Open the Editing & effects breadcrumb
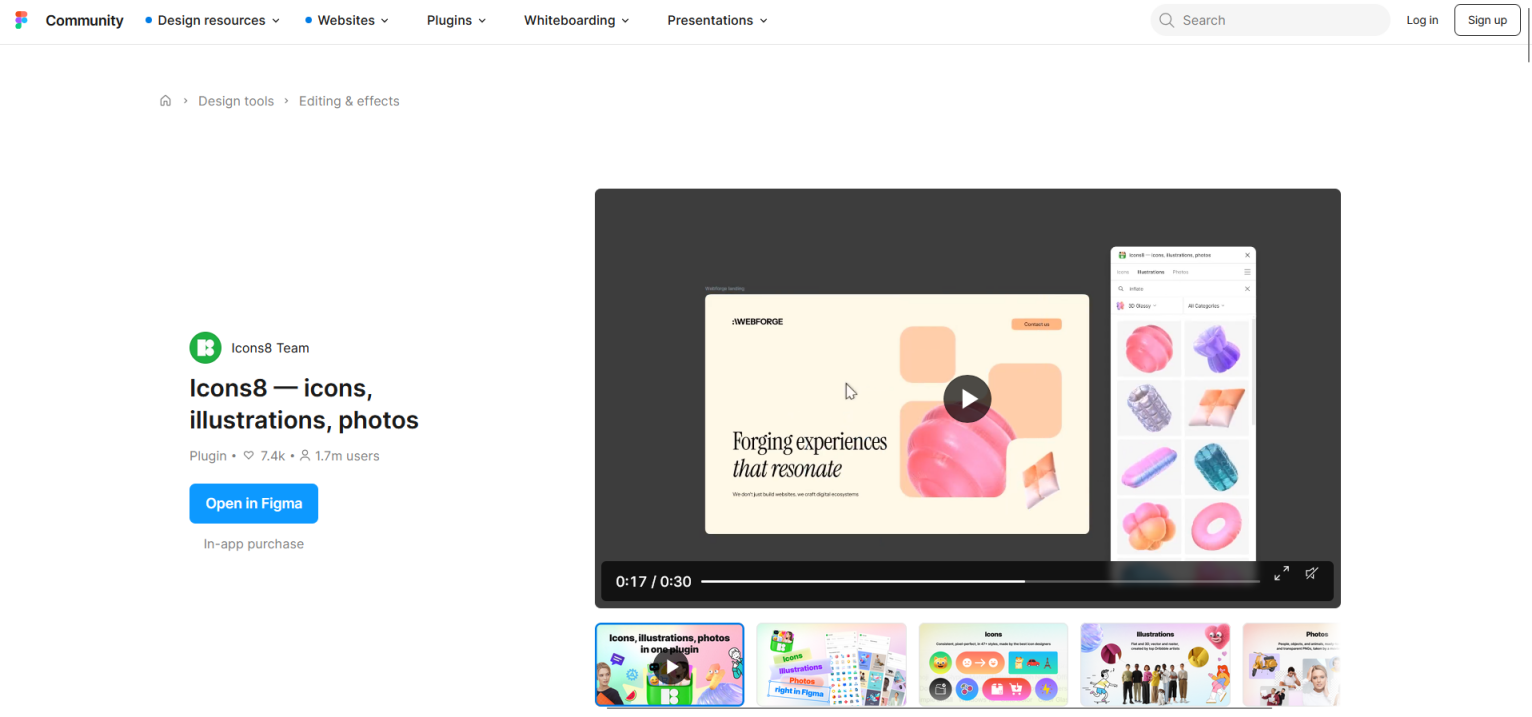The image size is (1532, 717). (x=349, y=101)
